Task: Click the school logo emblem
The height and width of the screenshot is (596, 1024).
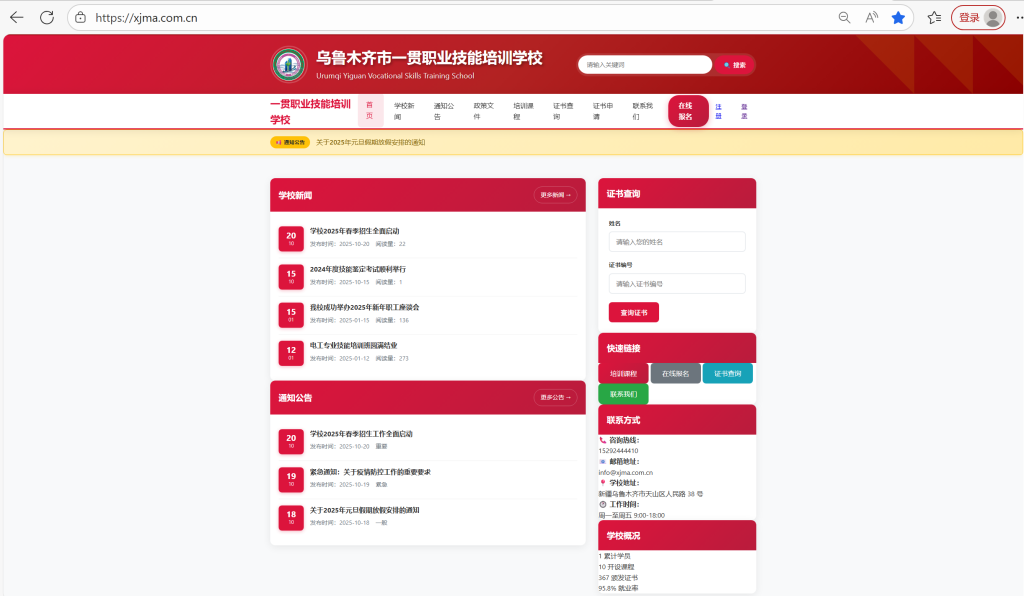Action: 289,65
